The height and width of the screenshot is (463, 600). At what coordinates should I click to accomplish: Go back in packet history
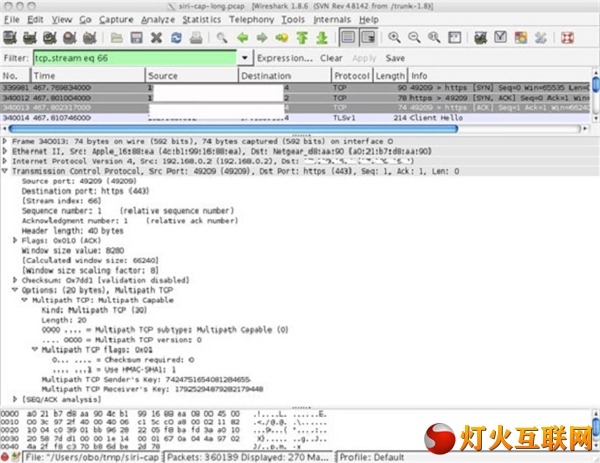click(242, 37)
